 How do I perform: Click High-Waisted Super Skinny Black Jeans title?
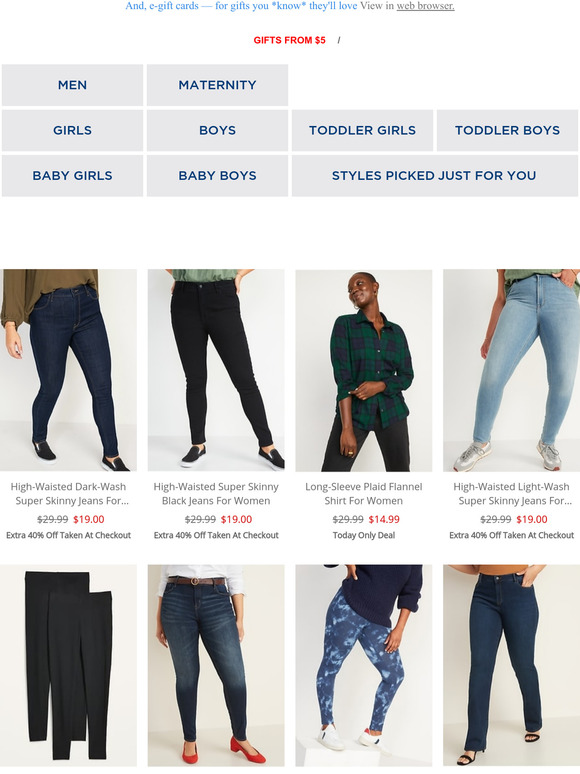click(216, 494)
